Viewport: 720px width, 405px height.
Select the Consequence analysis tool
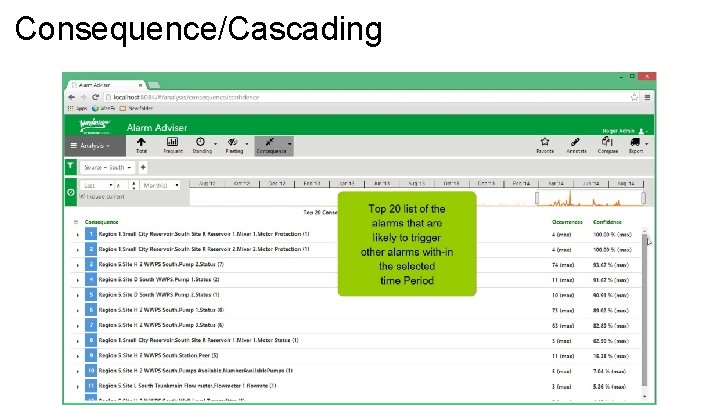pyautogui.click(x=270, y=146)
